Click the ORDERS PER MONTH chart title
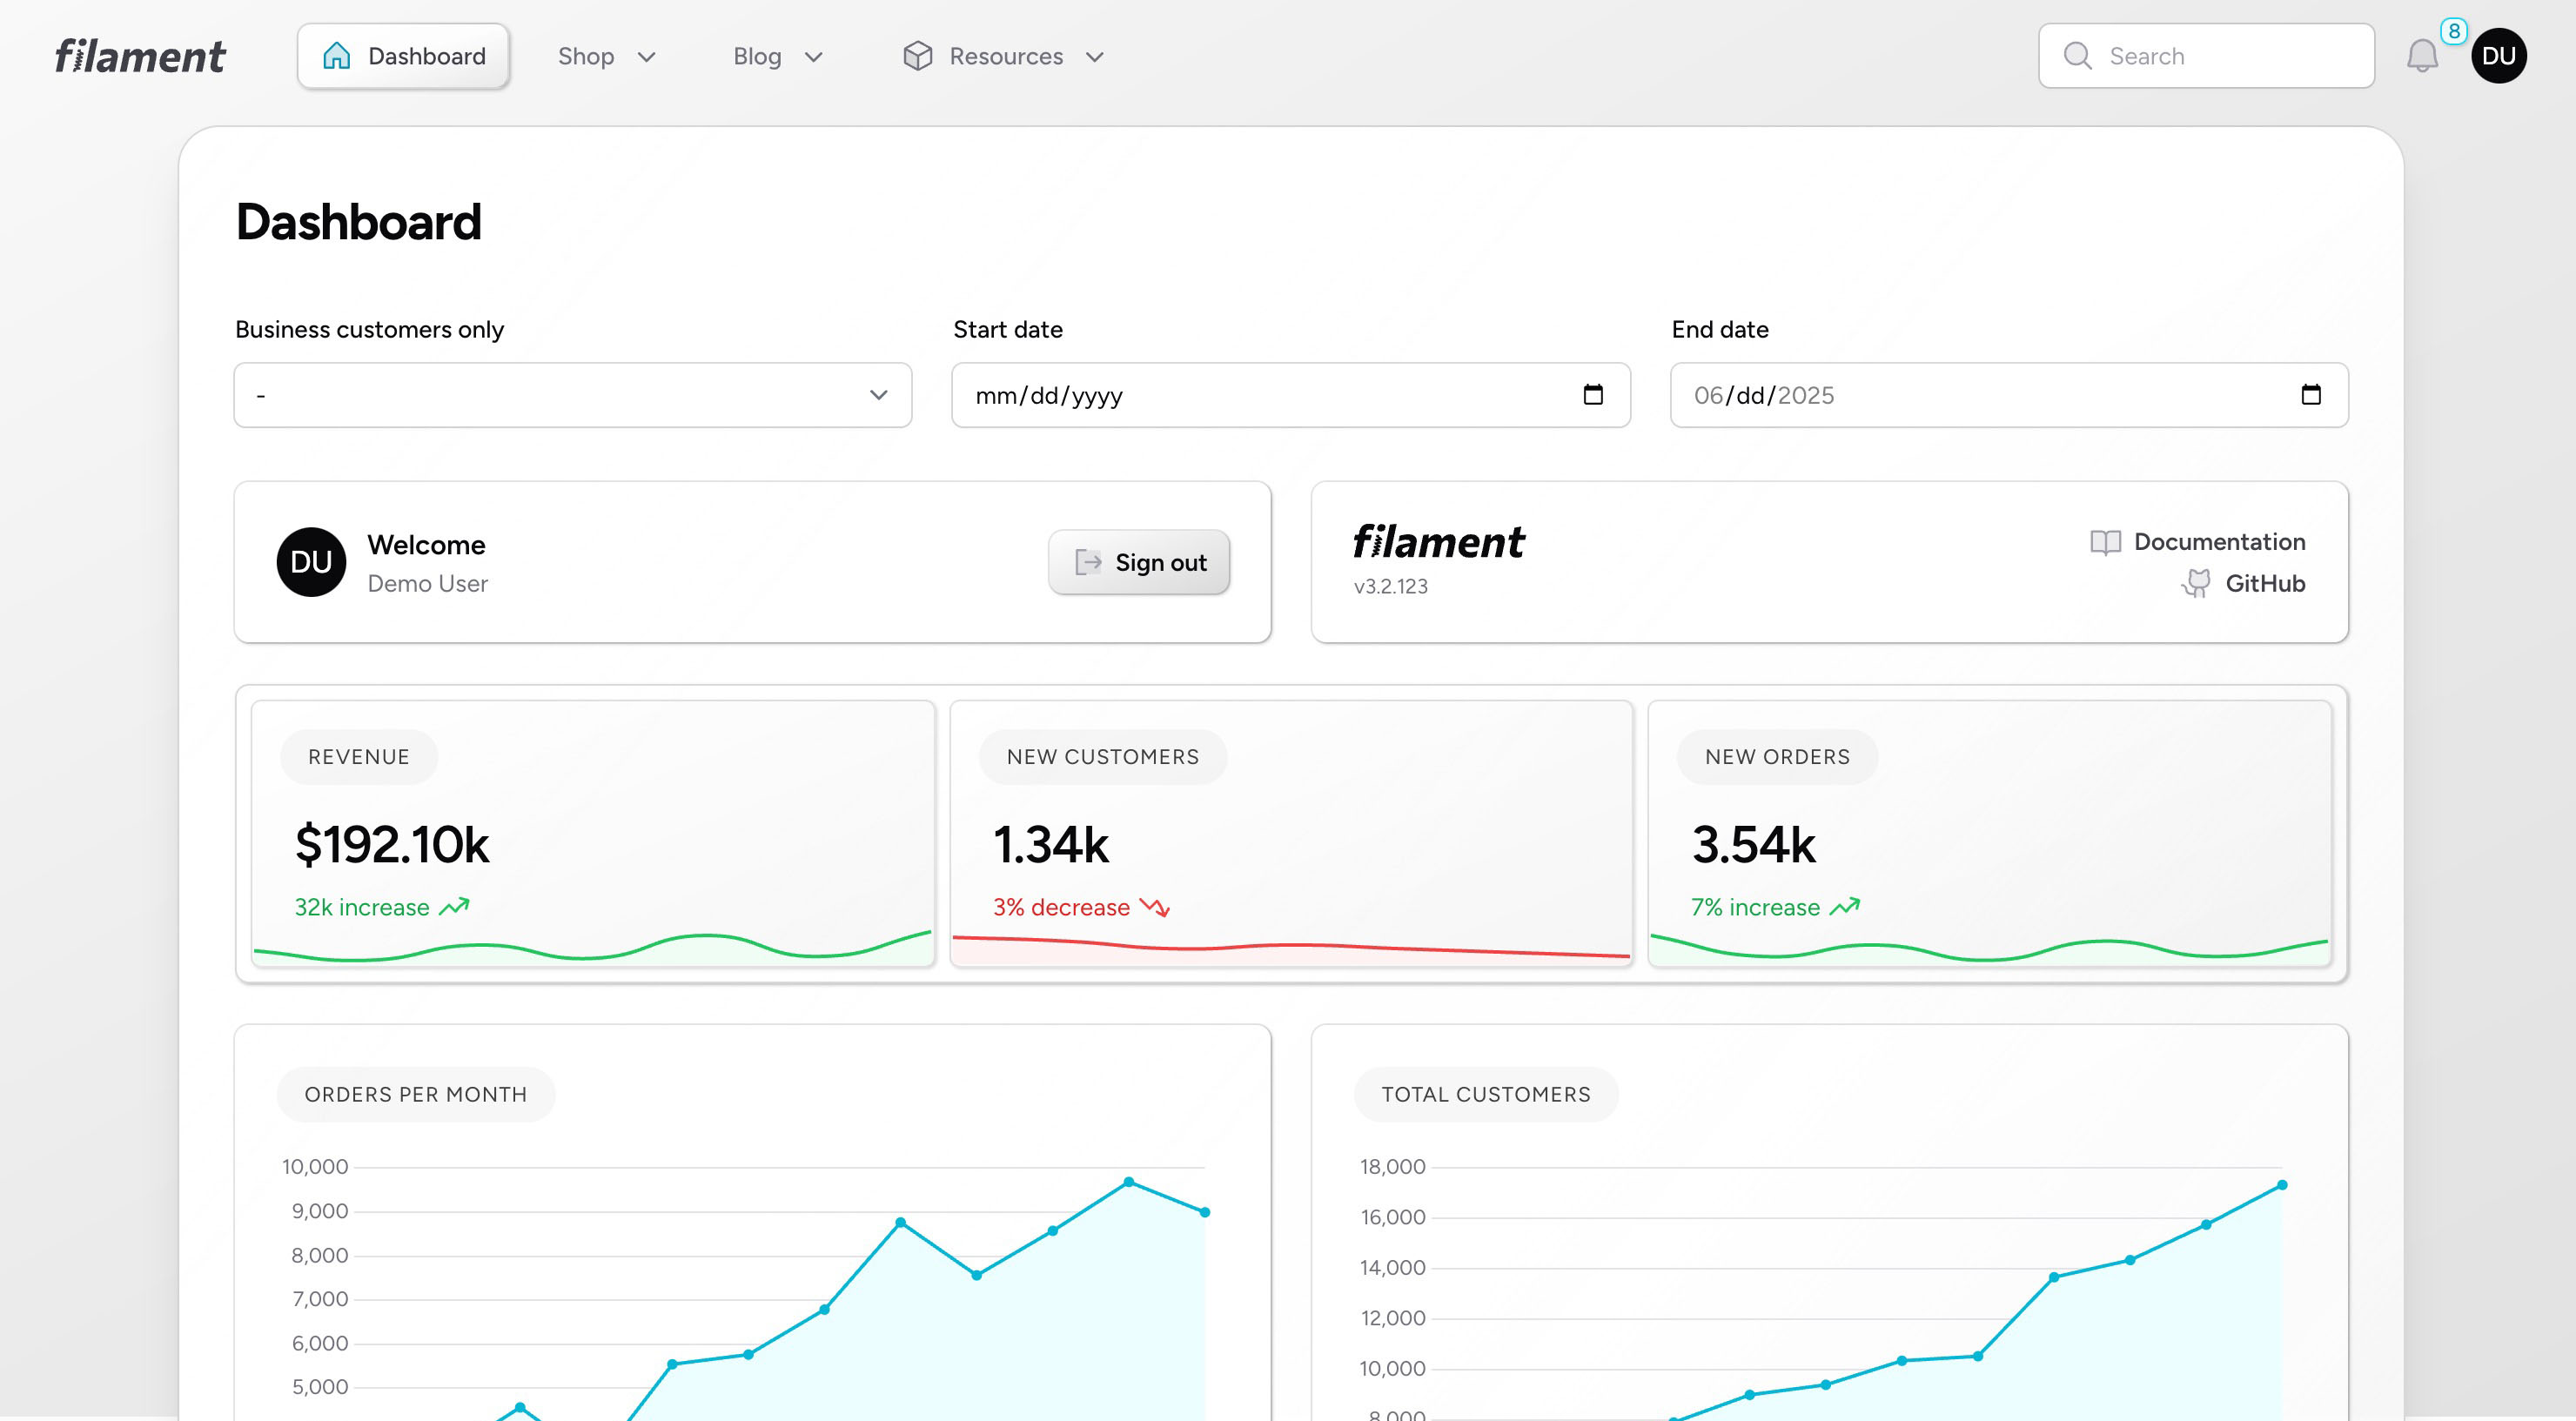The height and width of the screenshot is (1421, 2576). pos(415,1094)
